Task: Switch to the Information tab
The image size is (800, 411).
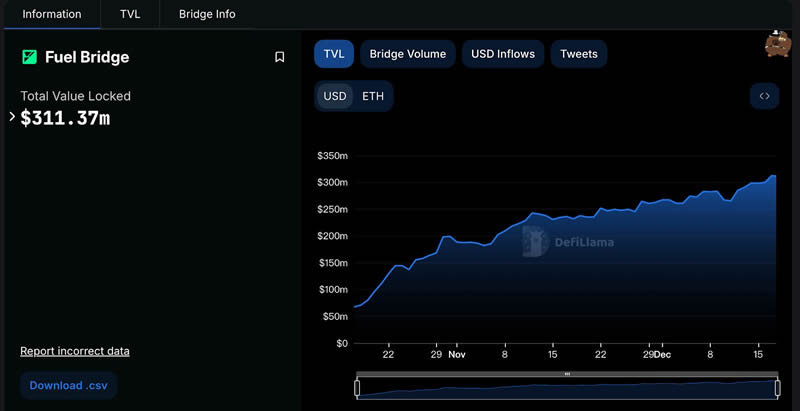Action: pyautogui.click(x=52, y=14)
